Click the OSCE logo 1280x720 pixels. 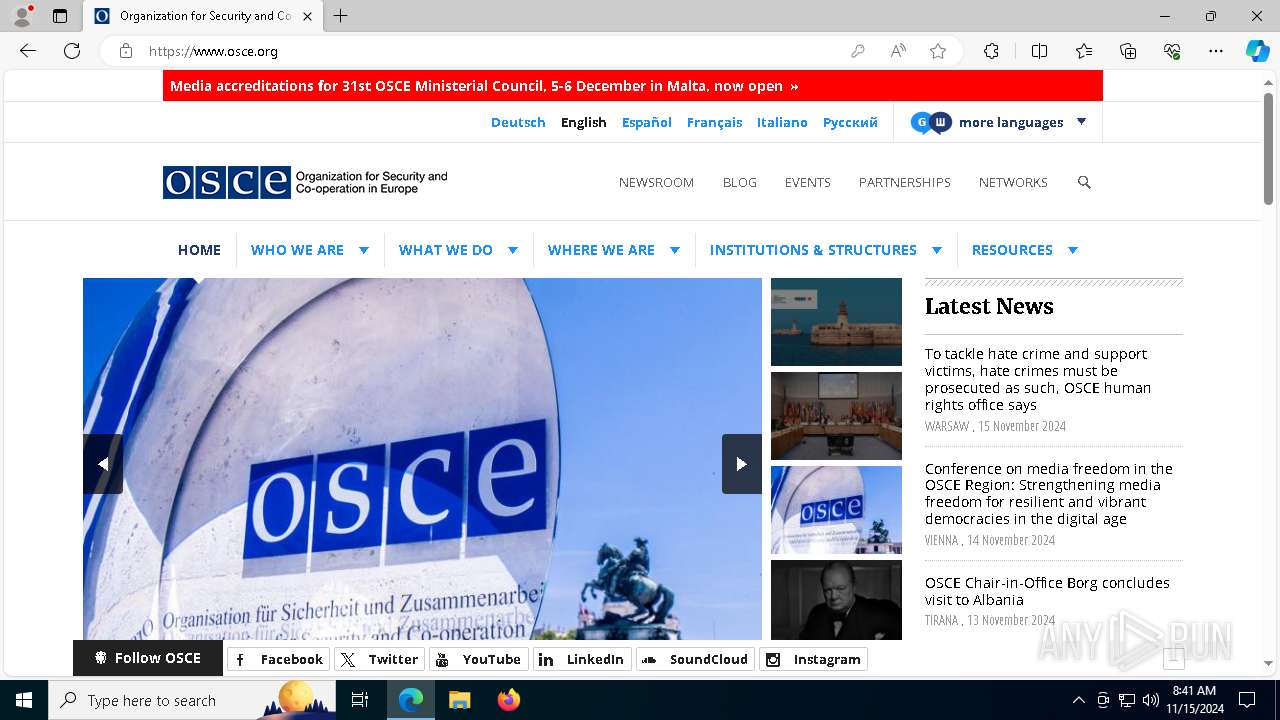tap(305, 182)
